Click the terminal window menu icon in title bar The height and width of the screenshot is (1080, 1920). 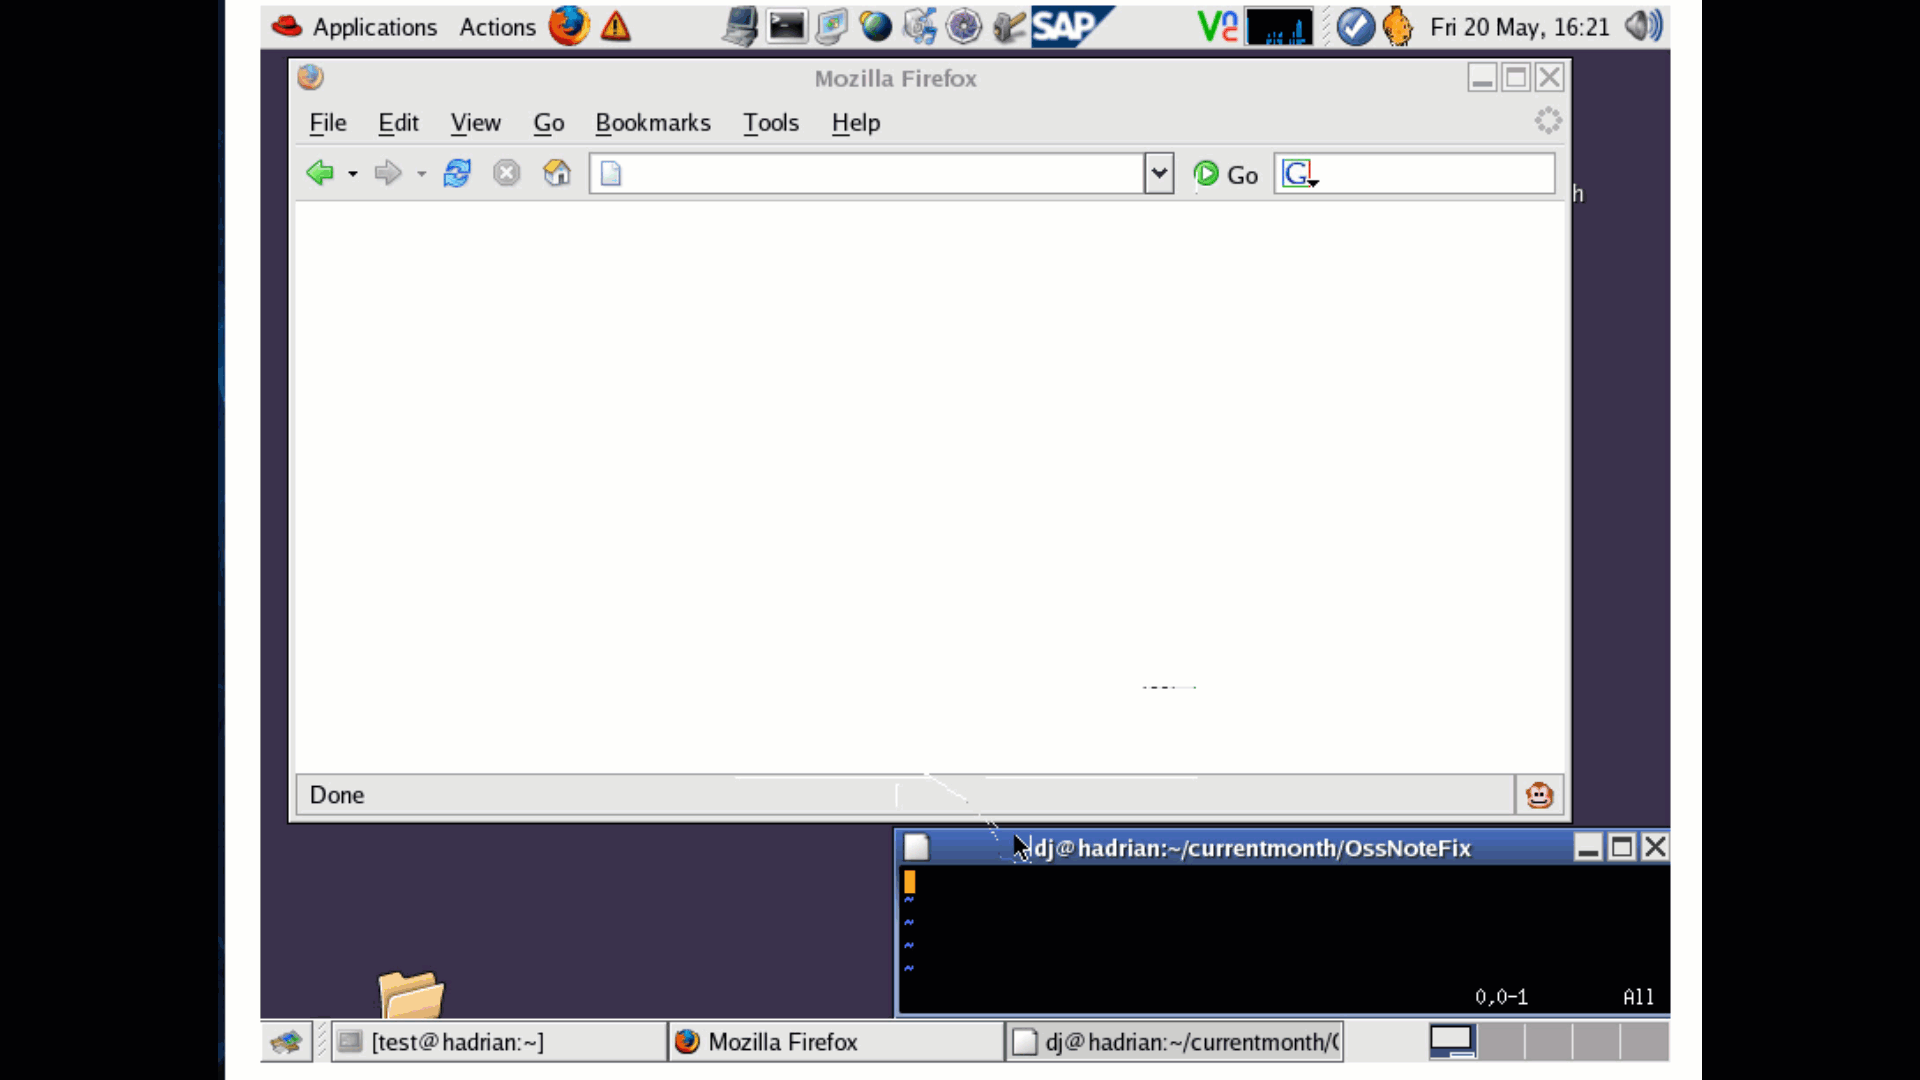917,848
